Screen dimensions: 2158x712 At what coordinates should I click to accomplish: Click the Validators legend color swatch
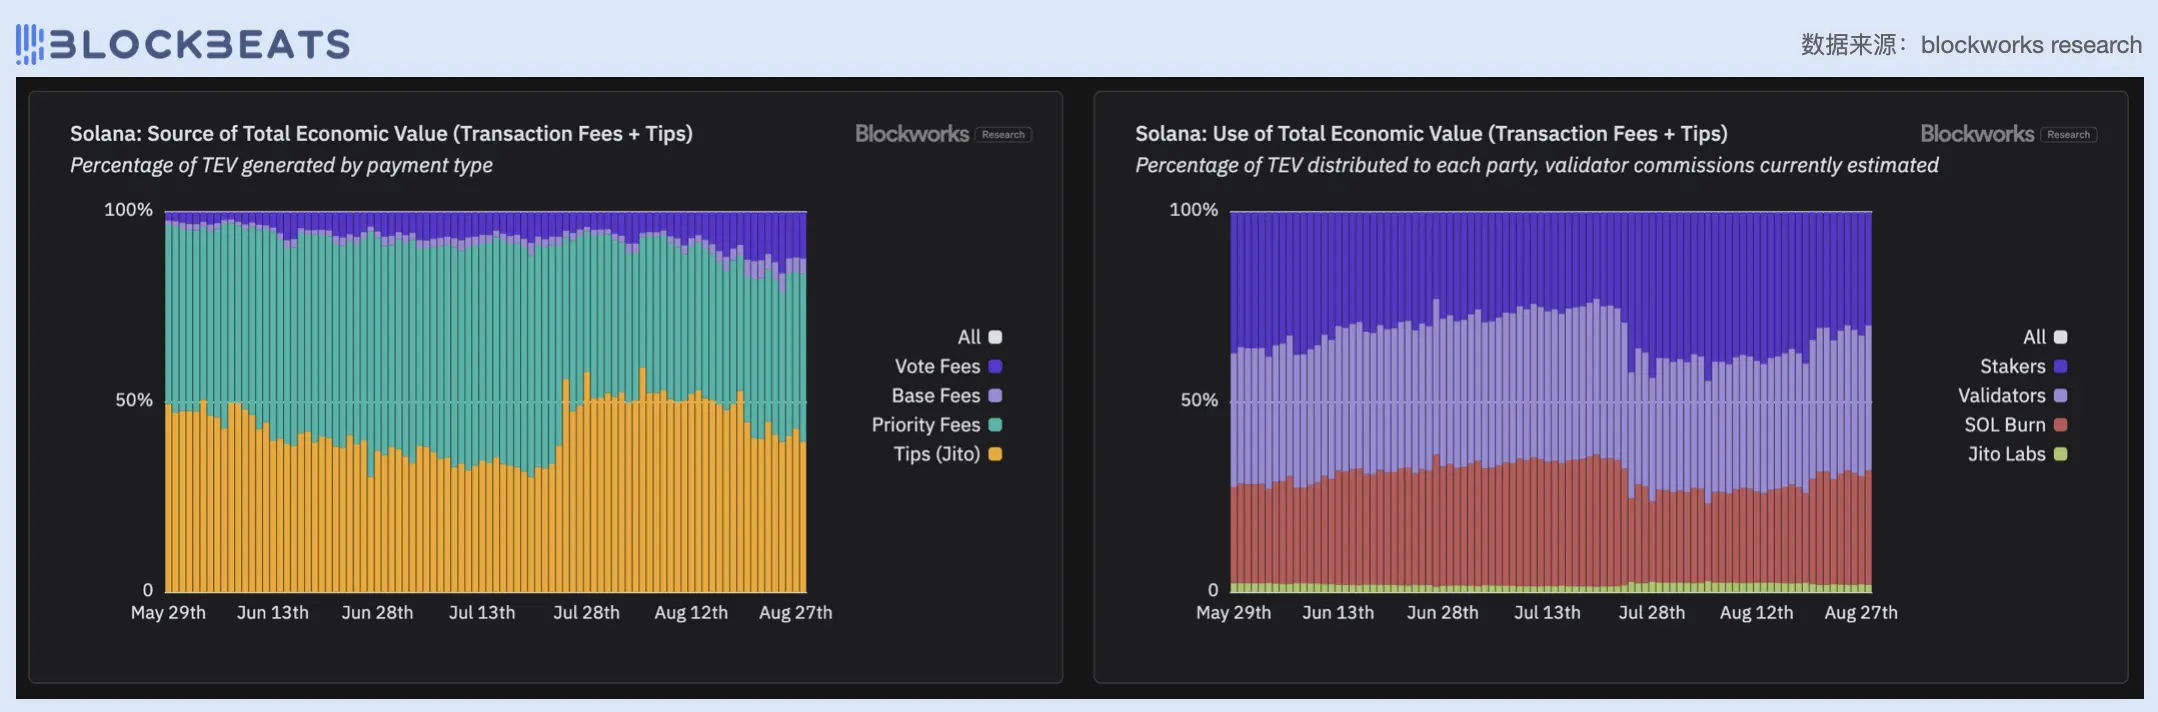2060,396
